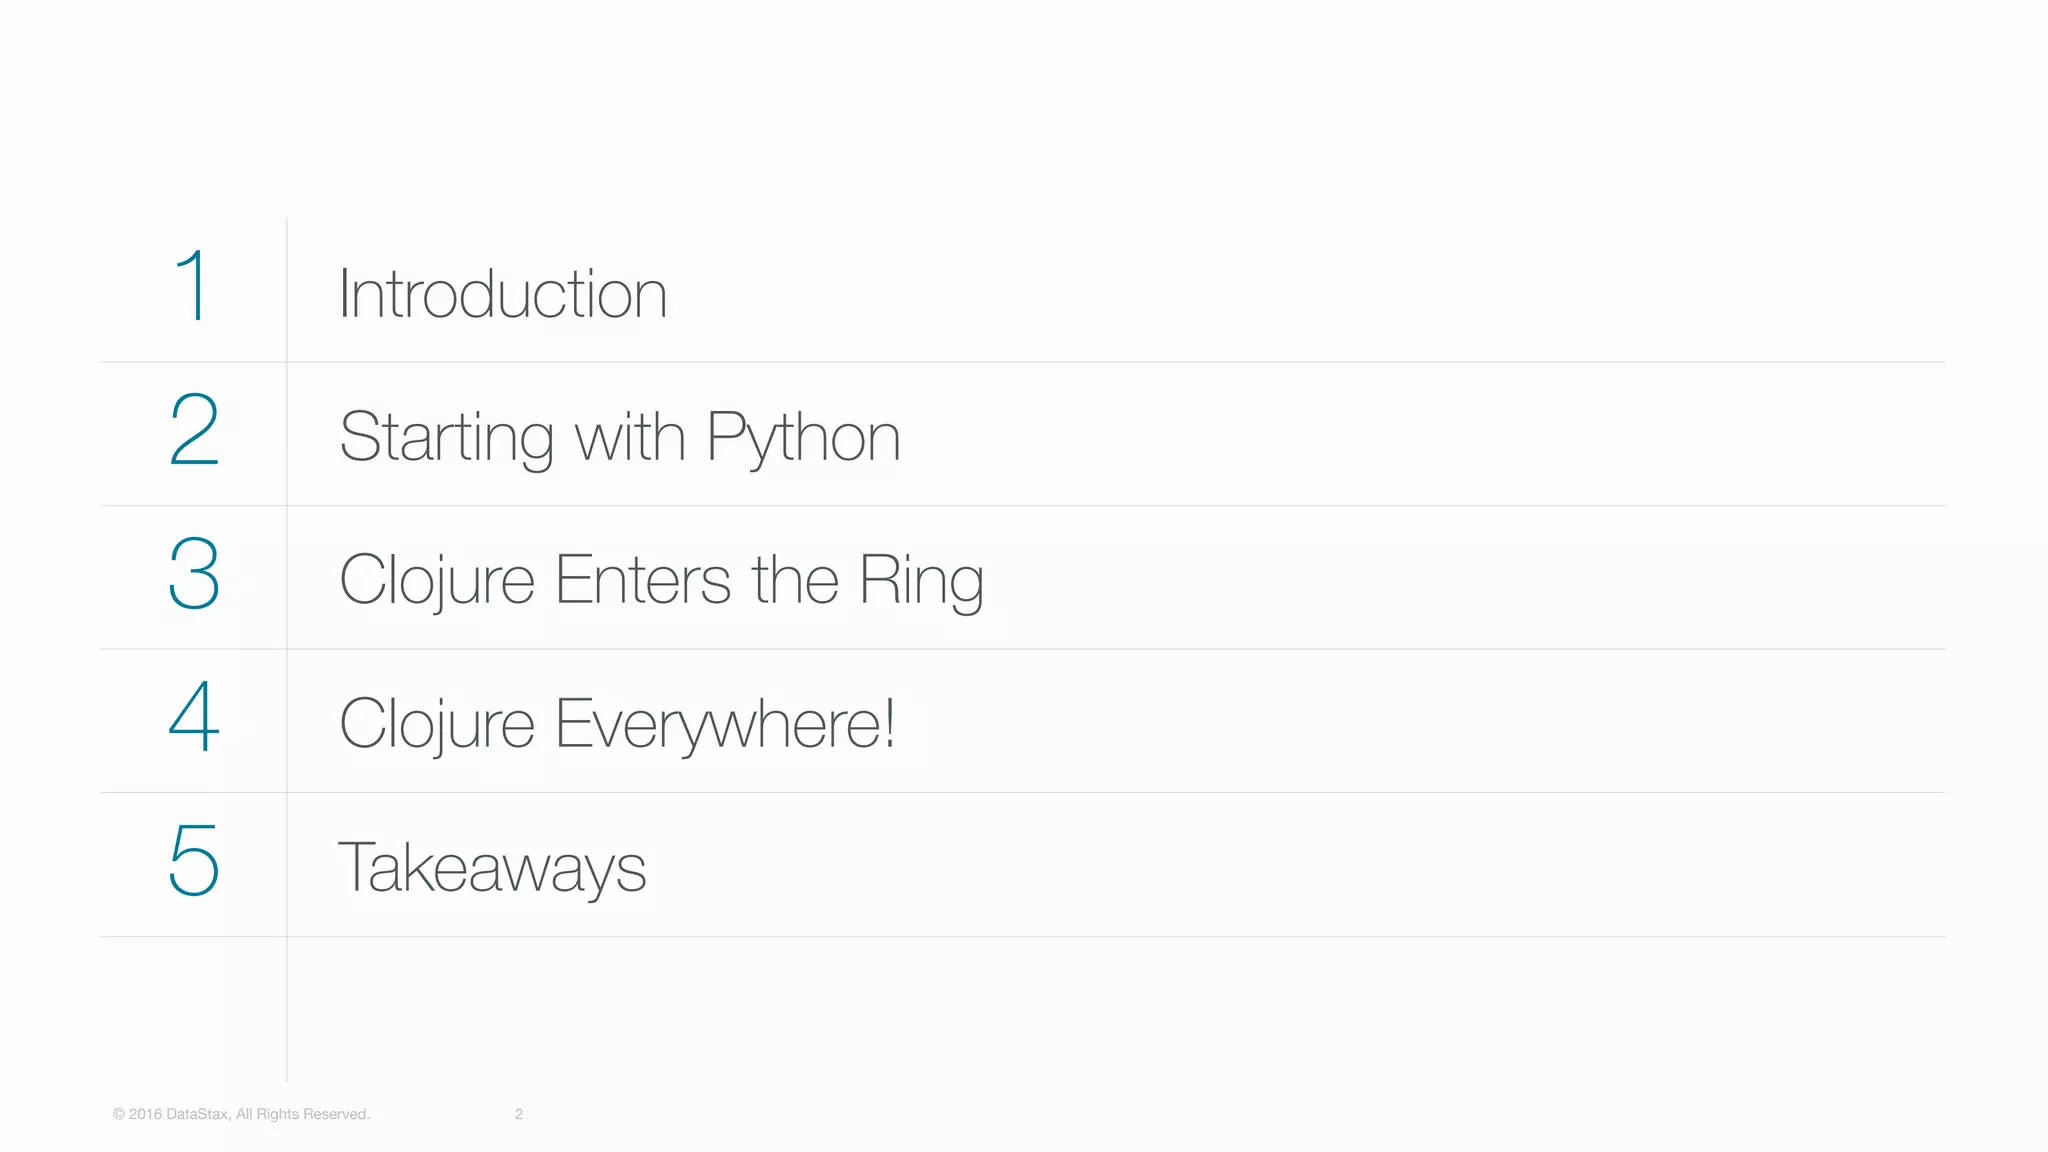Click the word Clojure in the fourth item
Image resolution: width=2048 pixels, height=1152 pixels.
click(437, 723)
